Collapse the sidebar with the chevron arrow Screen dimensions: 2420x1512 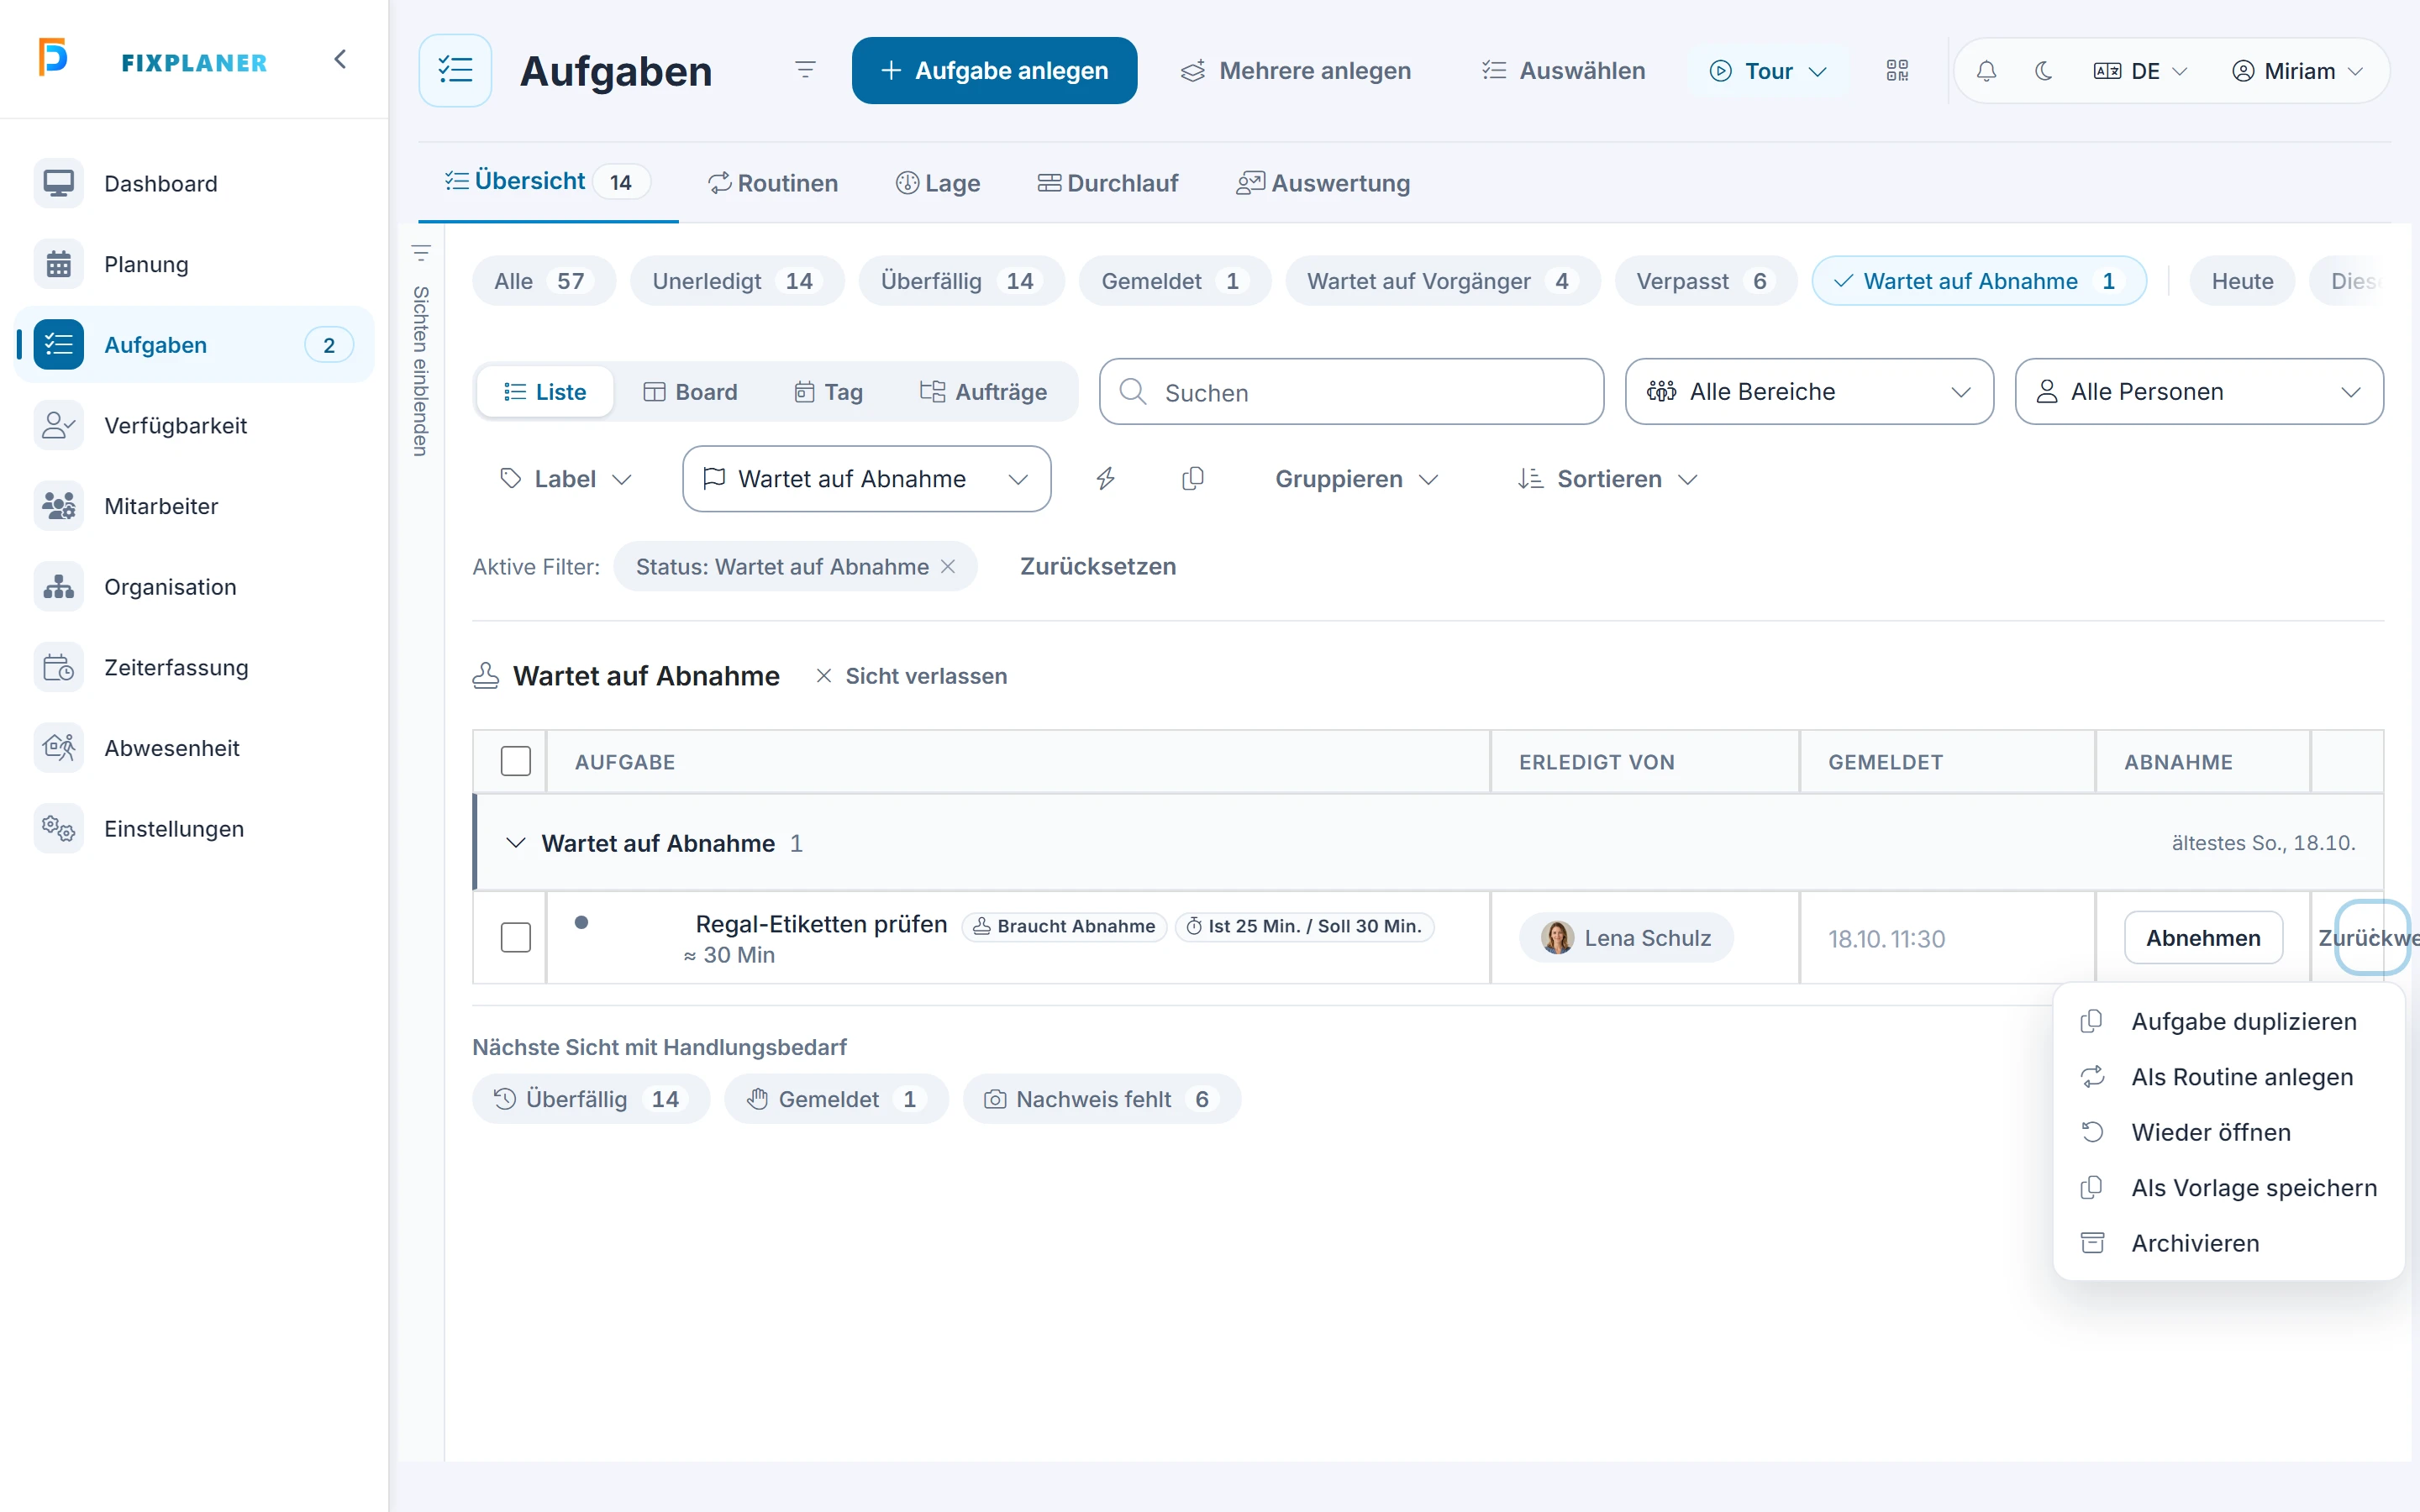340,59
